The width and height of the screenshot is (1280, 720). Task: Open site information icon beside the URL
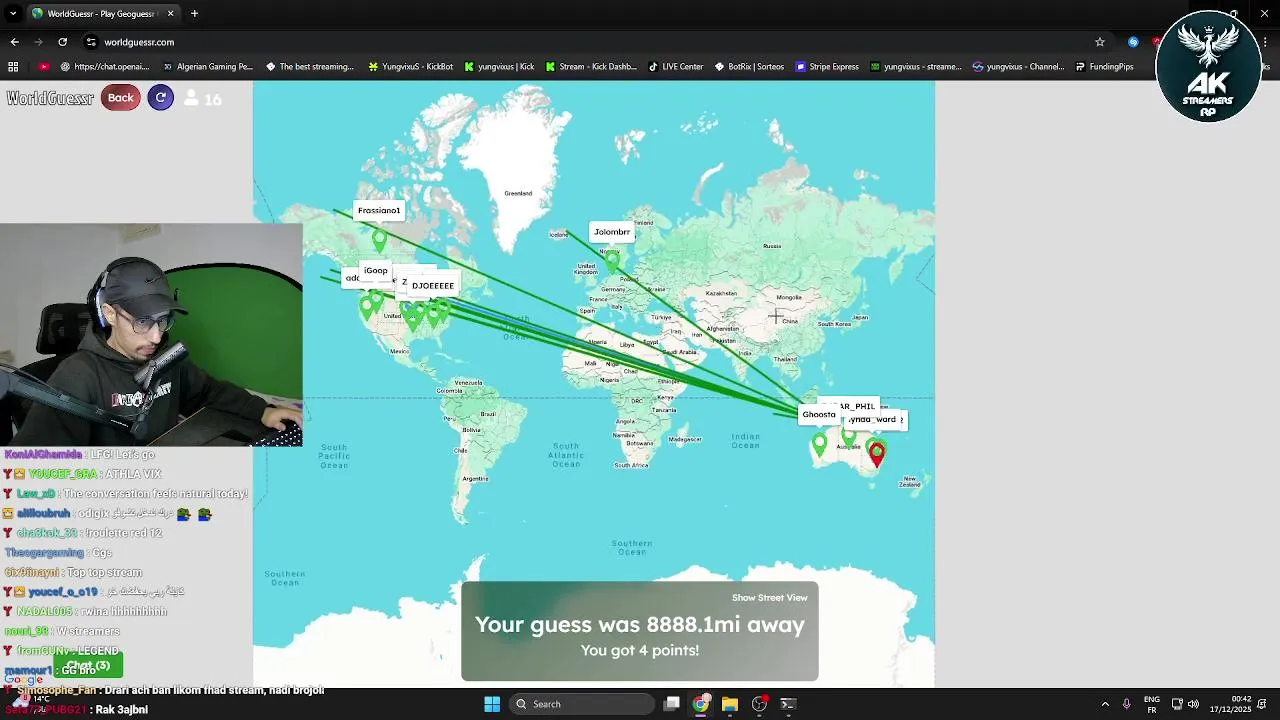[x=91, y=42]
